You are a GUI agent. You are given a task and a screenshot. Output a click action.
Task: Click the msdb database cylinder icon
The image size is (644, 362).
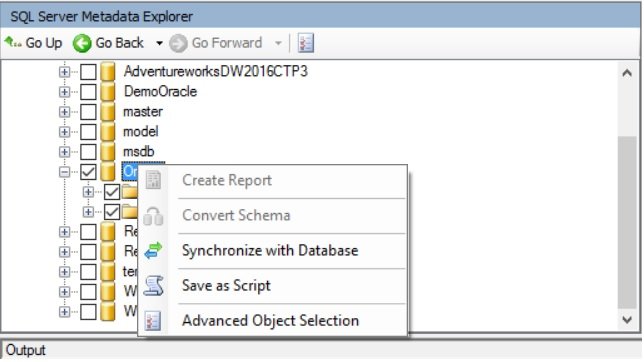pos(108,152)
